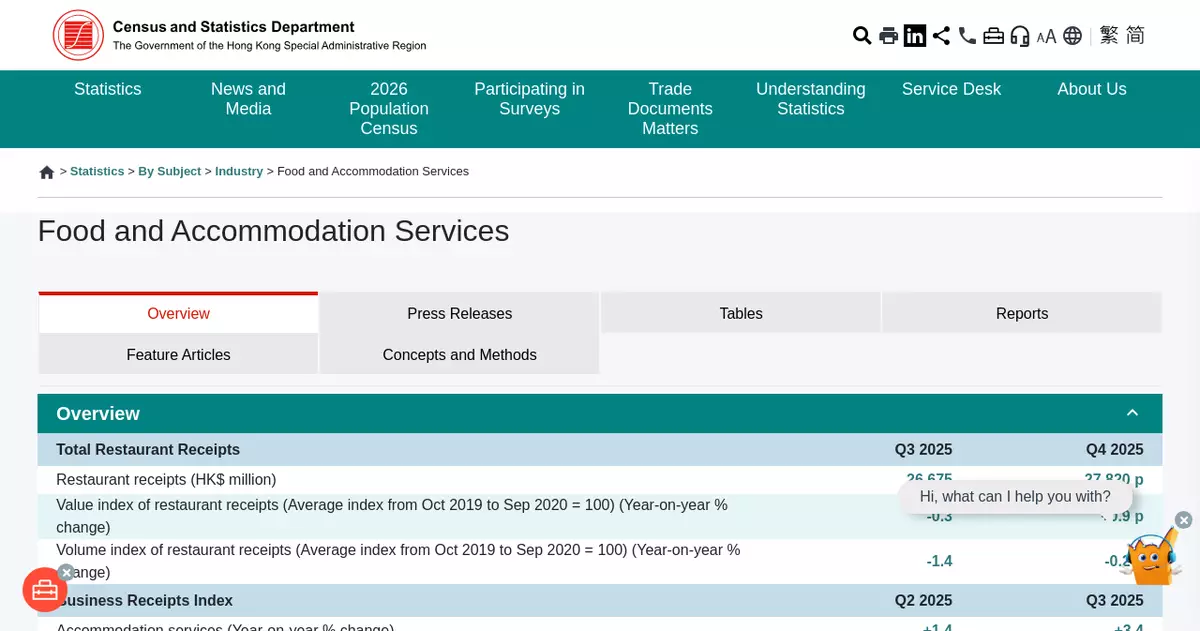
Task: Open the Press Releases tab
Action: tap(459, 313)
